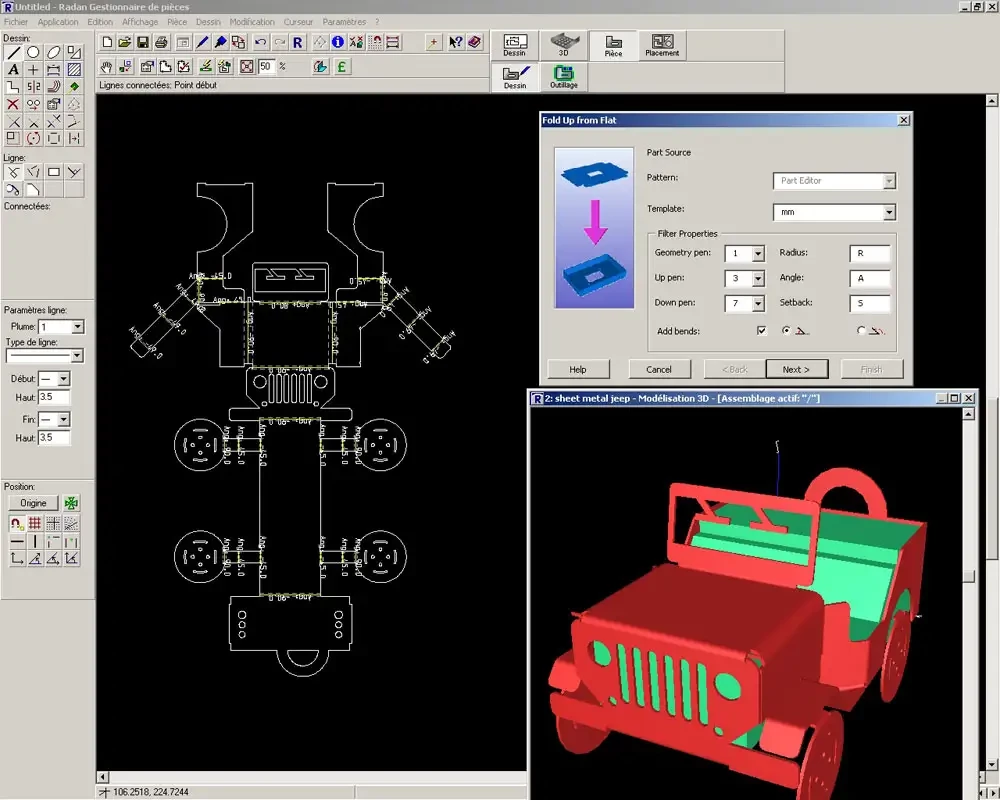The height and width of the screenshot is (800, 1000).
Task: Open the Plume dropdown
Action: point(77,327)
